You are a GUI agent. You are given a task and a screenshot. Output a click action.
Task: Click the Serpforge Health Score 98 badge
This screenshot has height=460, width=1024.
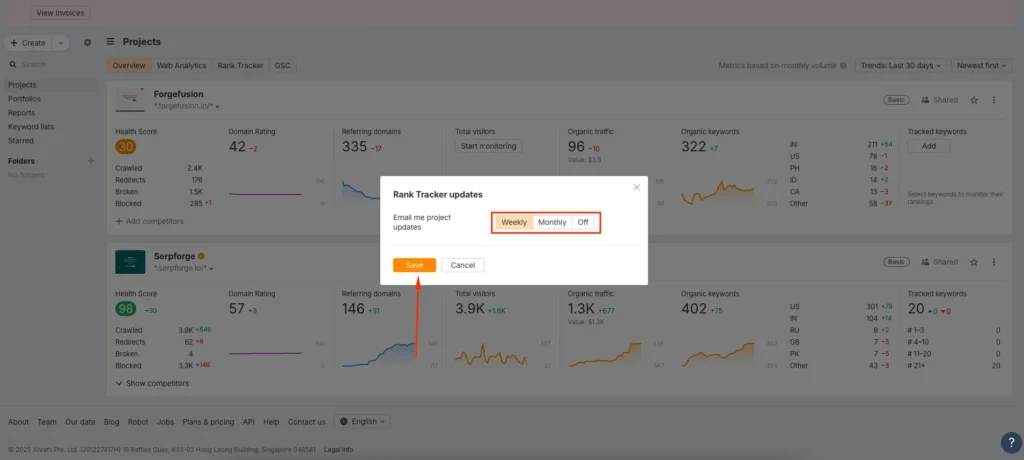(x=125, y=309)
